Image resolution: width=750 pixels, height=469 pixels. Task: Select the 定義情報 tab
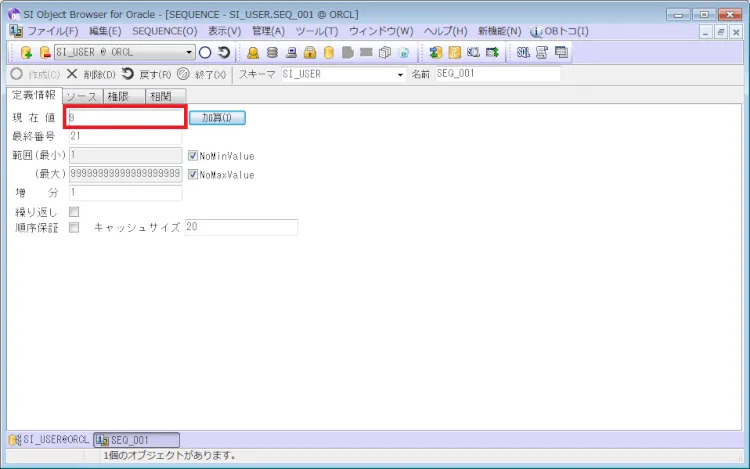[x=34, y=95]
